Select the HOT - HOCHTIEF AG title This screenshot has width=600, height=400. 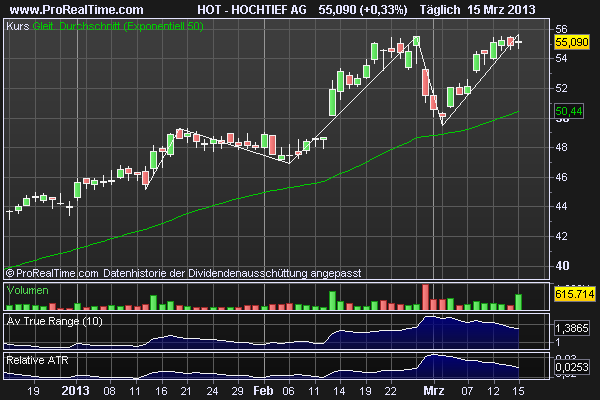pyautogui.click(x=252, y=10)
